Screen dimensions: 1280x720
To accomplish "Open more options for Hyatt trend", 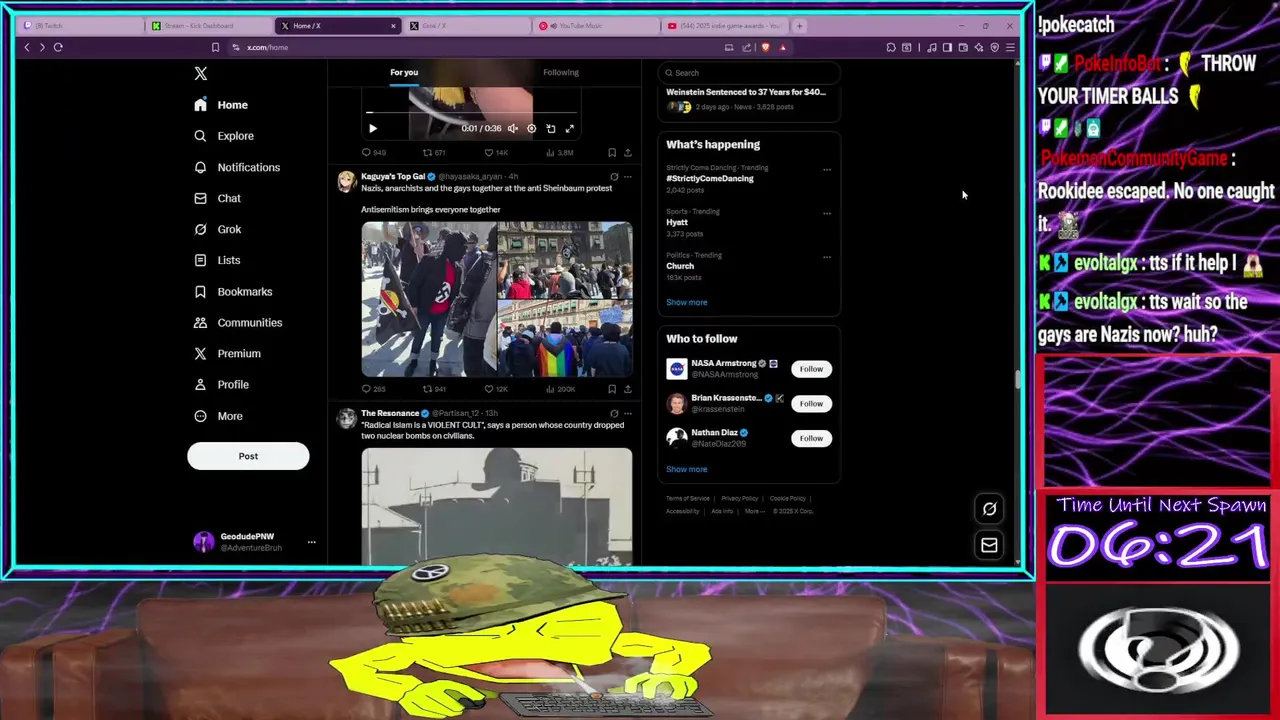I will click(x=827, y=213).
